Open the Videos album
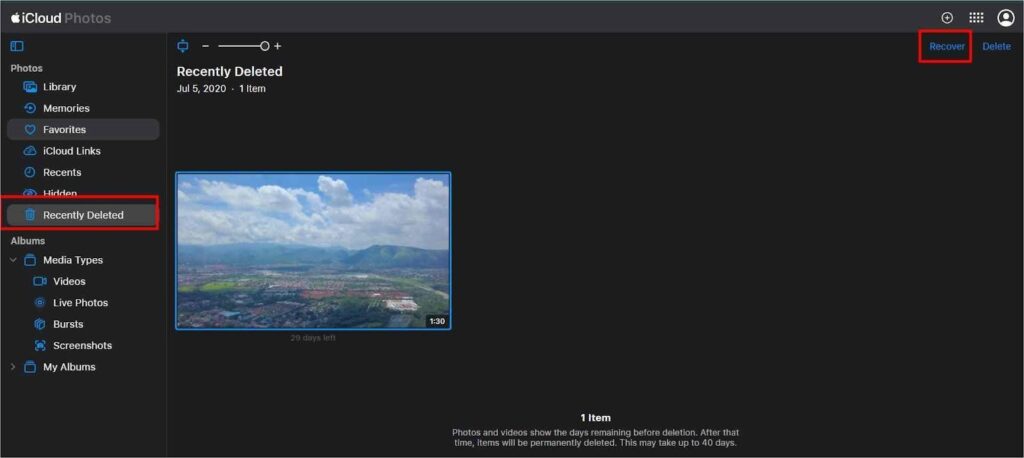Image resolution: width=1024 pixels, height=458 pixels. point(69,282)
